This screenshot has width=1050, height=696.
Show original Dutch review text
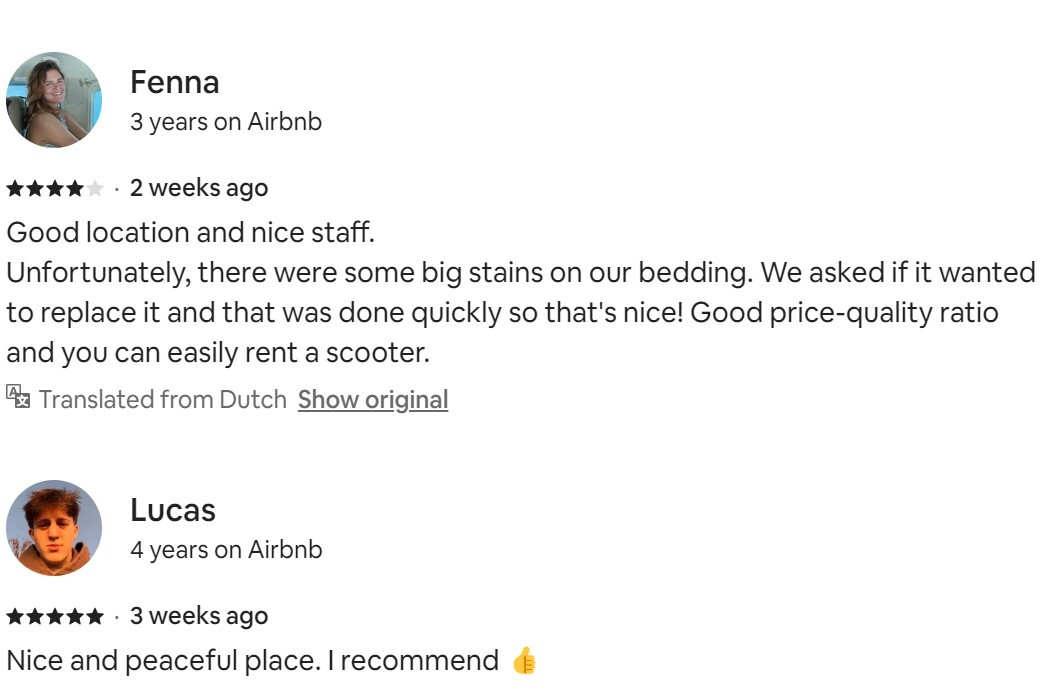click(x=372, y=399)
